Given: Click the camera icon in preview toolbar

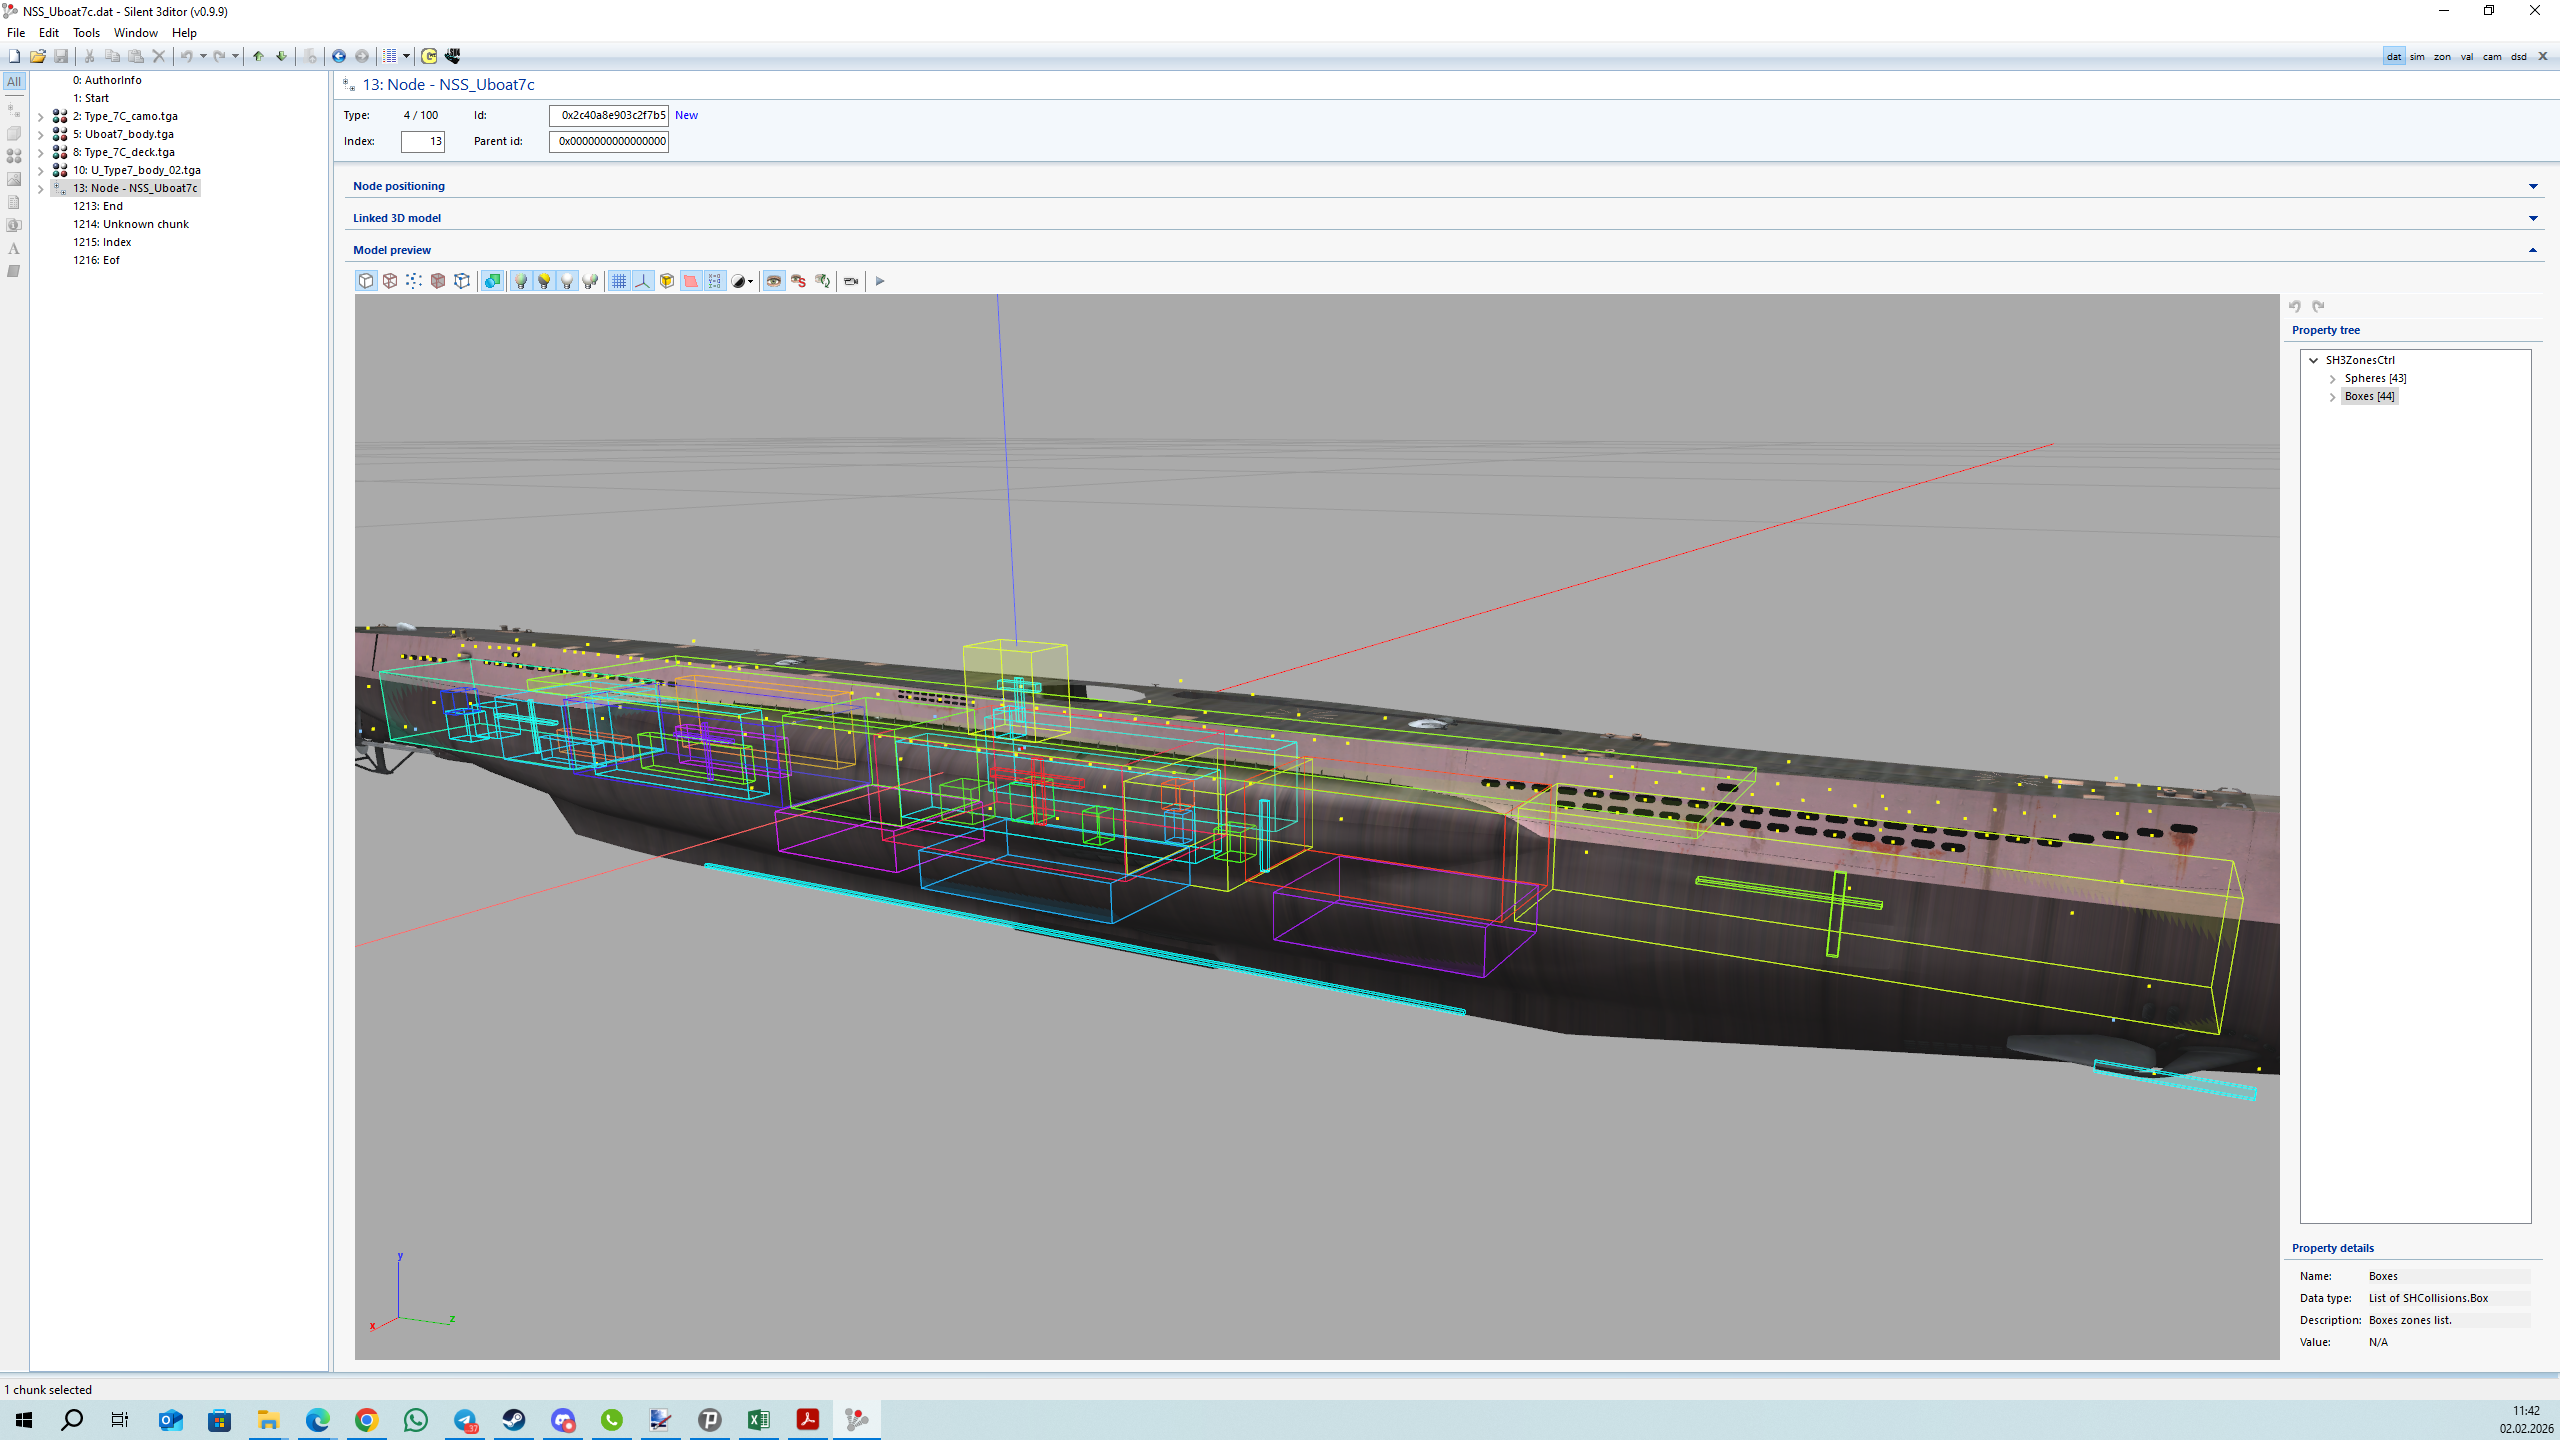Looking at the screenshot, I should click(851, 281).
